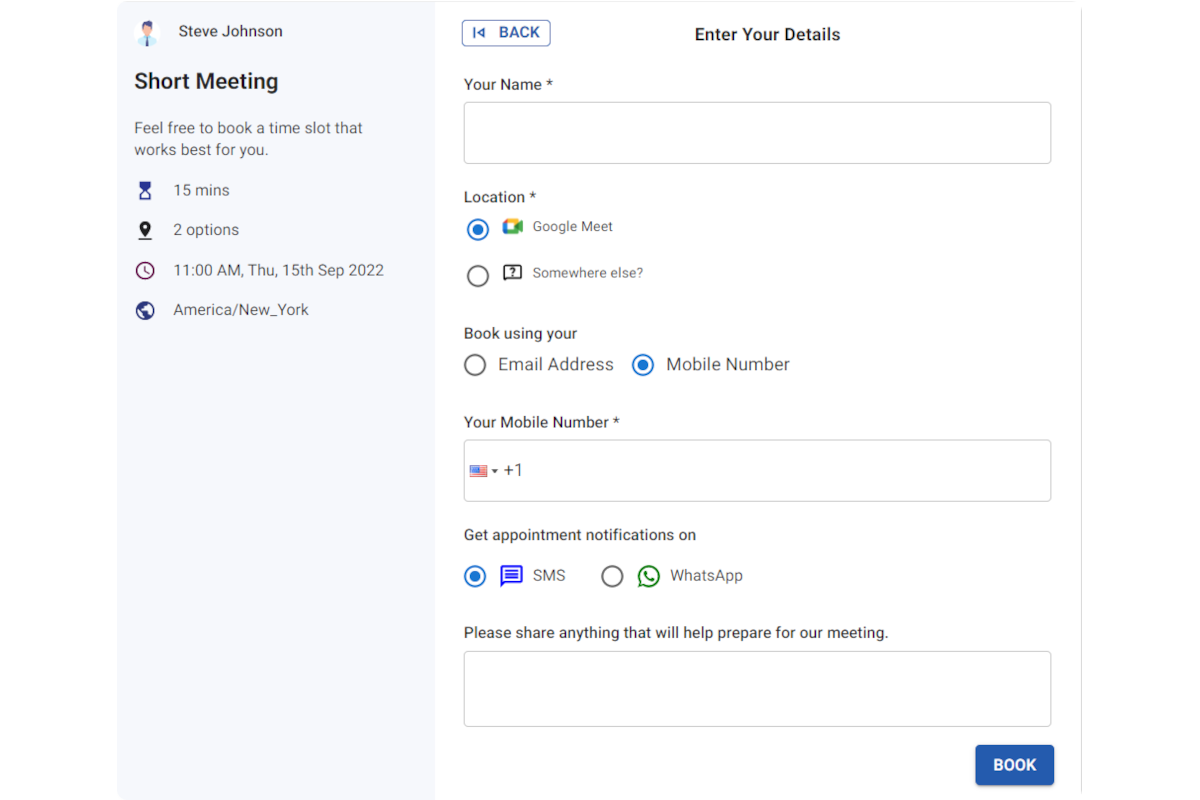Click the 'Your Mobile Number *' label

pyautogui.click(x=542, y=423)
